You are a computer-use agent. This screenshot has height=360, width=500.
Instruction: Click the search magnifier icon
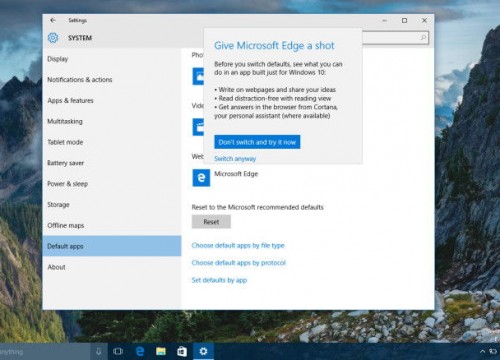click(x=423, y=37)
